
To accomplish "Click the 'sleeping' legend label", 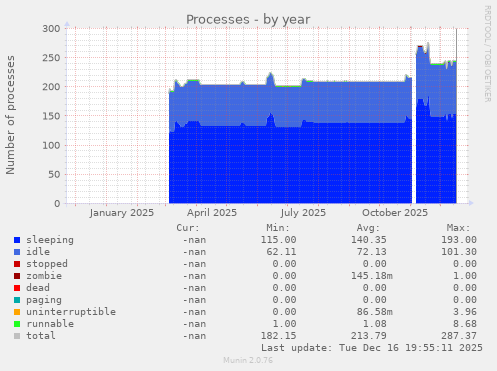I will point(50,240).
